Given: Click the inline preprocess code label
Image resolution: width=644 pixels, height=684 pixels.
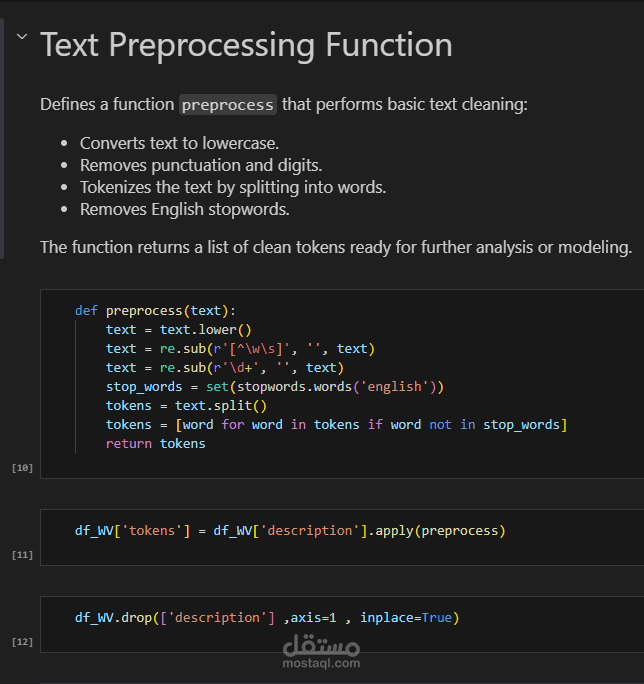Looking at the screenshot, I should point(227,105).
